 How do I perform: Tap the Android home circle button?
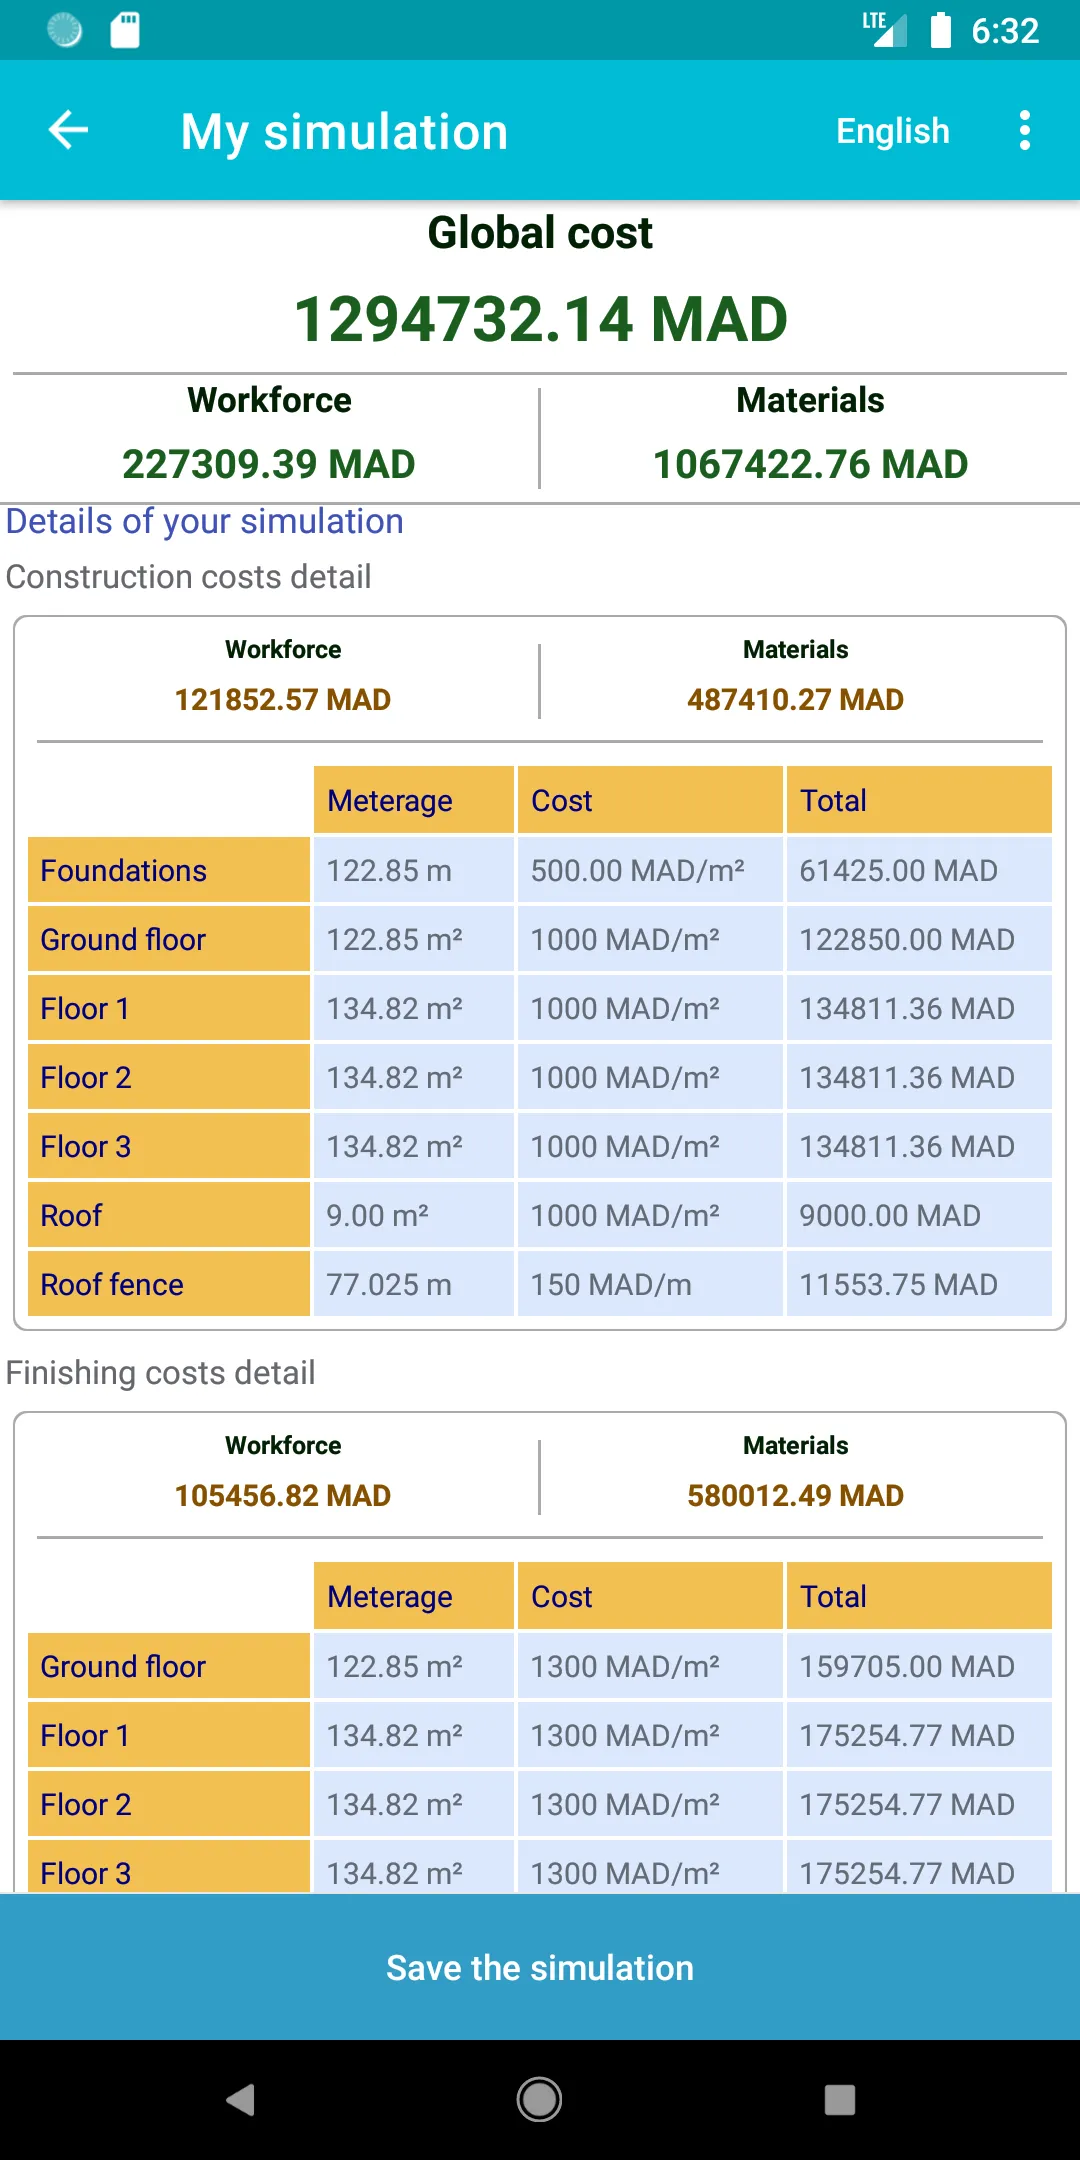(x=540, y=2099)
